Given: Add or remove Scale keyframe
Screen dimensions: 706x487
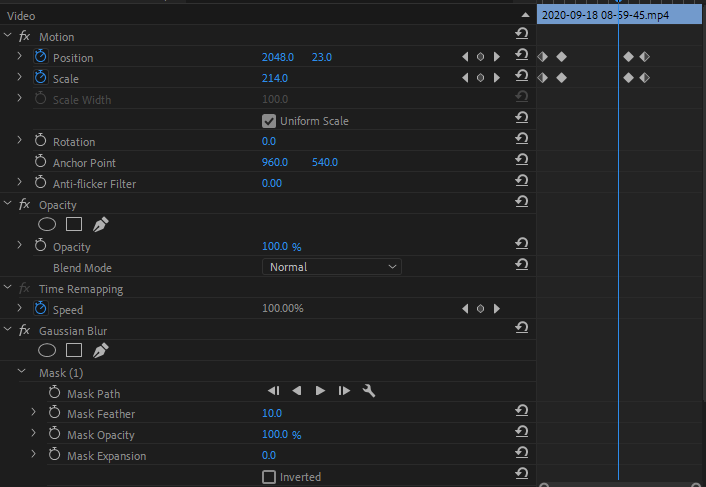Looking at the screenshot, I should click(480, 77).
